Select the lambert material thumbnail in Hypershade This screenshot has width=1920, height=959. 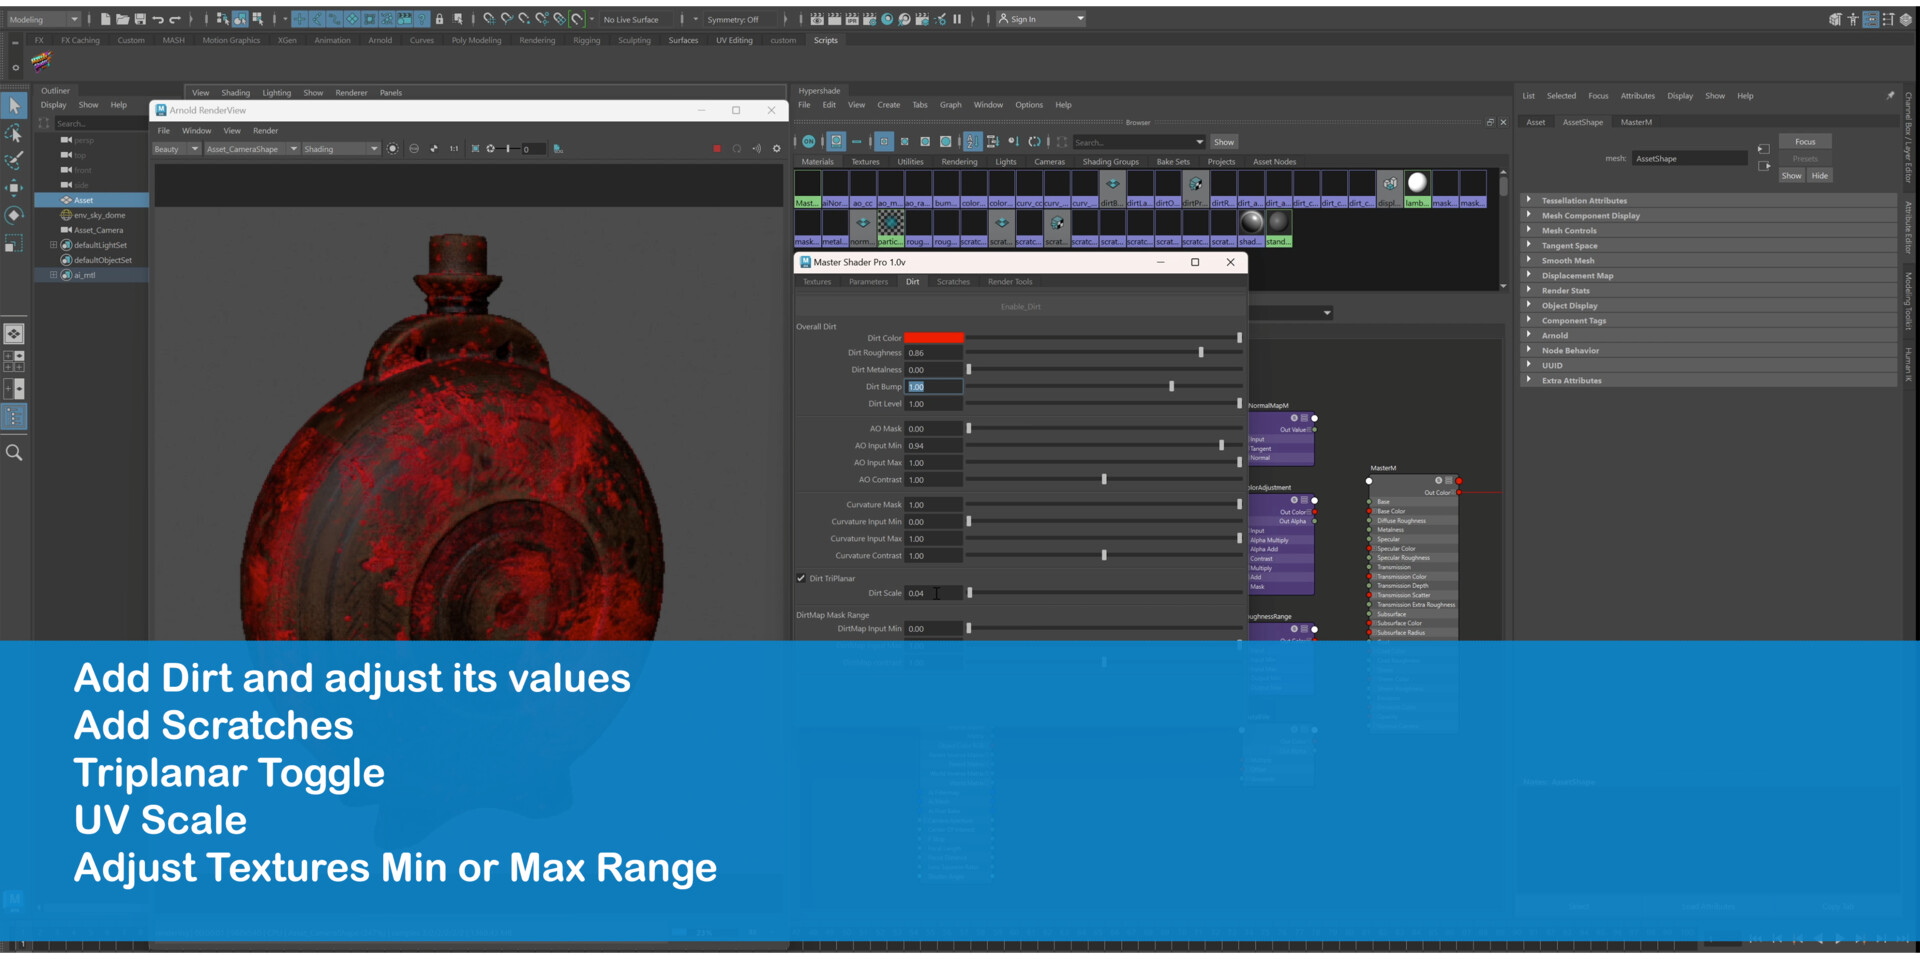1416,183
